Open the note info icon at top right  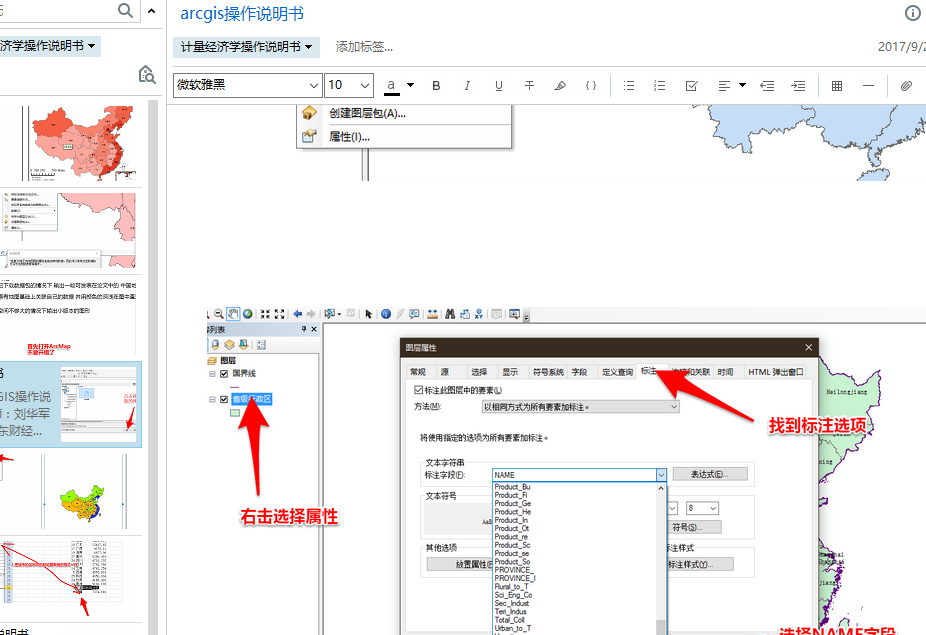(x=912, y=13)
